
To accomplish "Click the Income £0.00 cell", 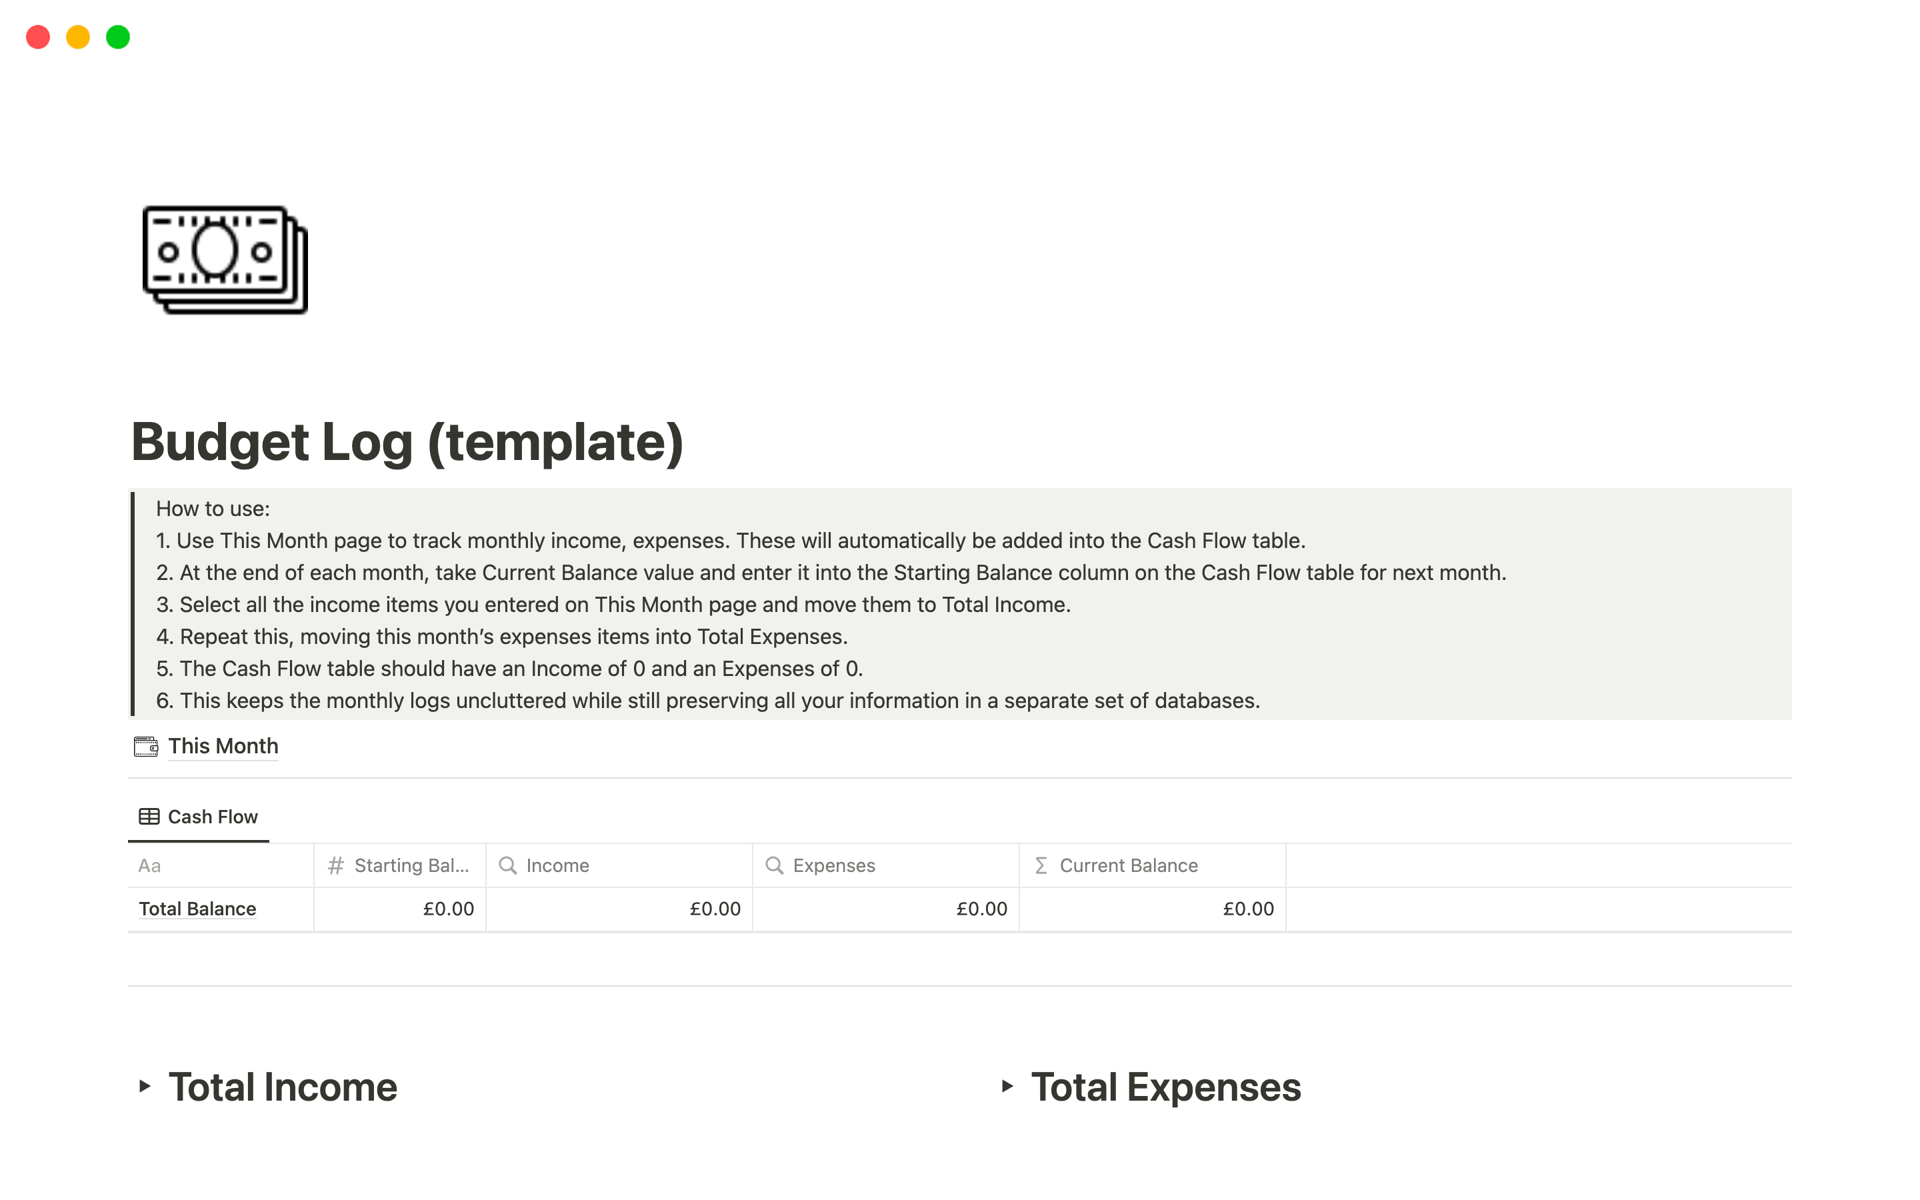I will tap(619, 909).
